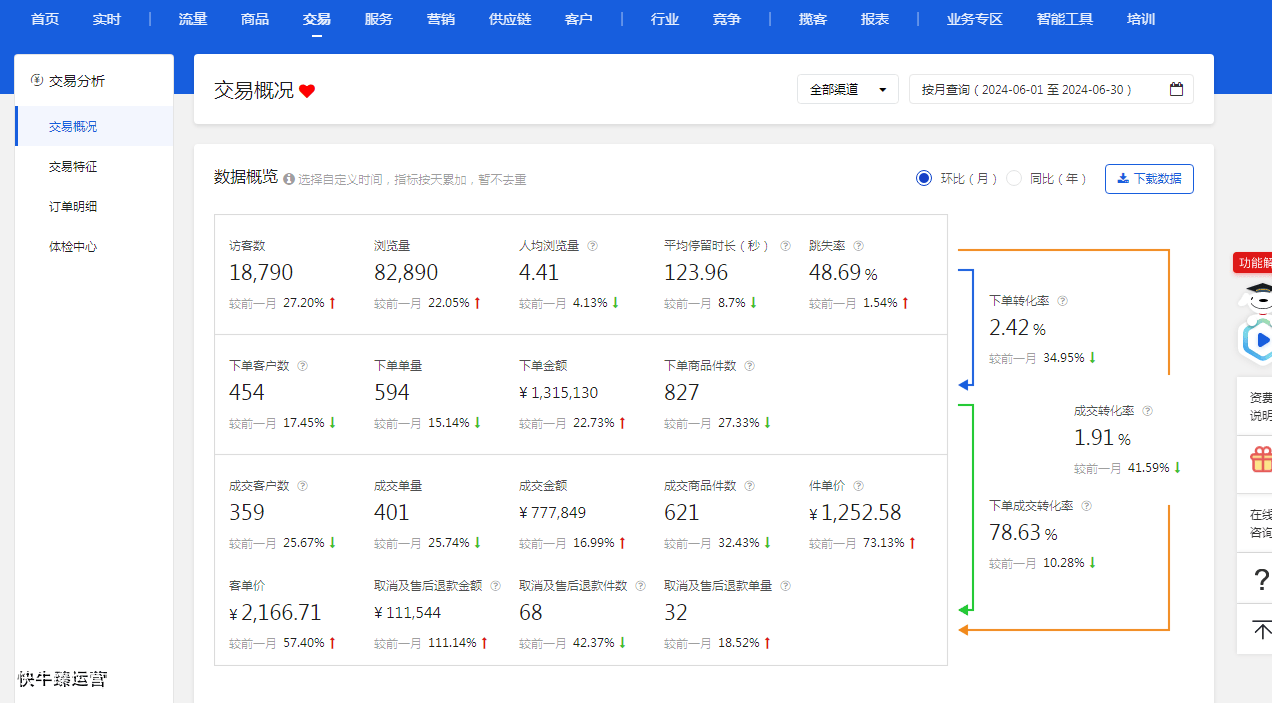The width and height of the screenshot is (1272, 703).
Task: Click the video tutorial play icon on right edge
Action: click(1259, 340)
